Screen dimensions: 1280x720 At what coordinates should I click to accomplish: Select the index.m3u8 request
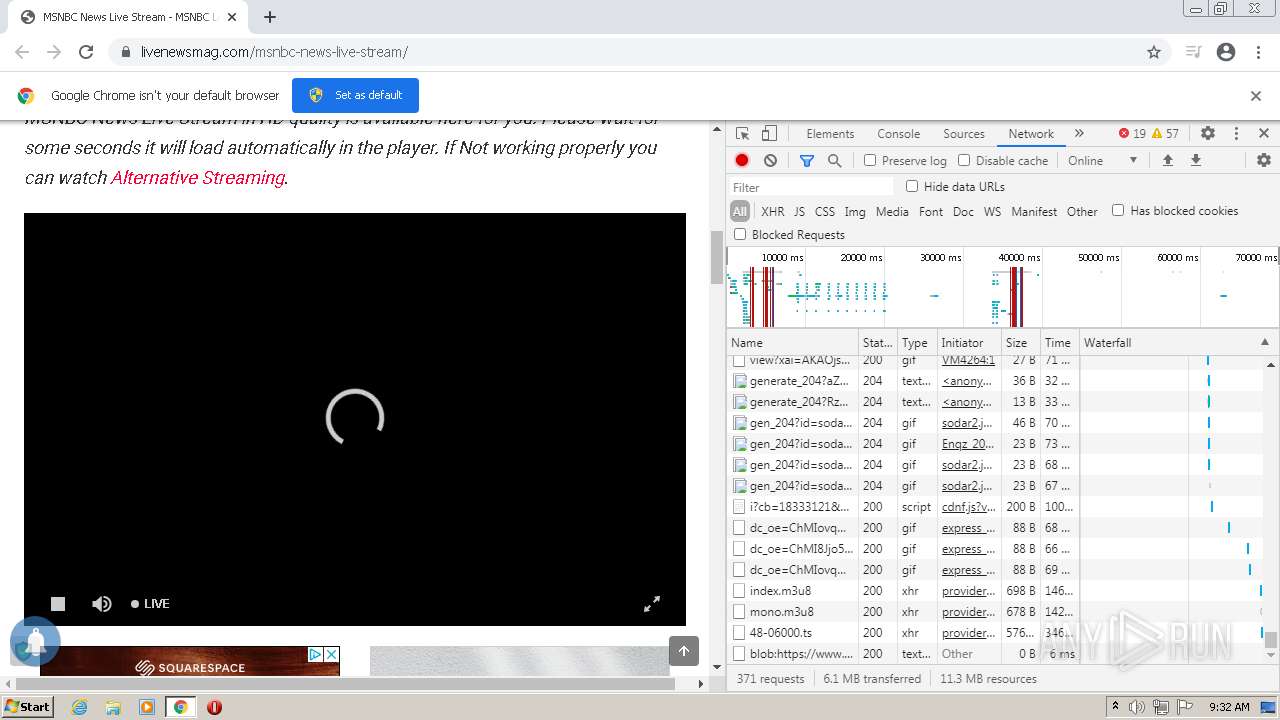(780, 591)
